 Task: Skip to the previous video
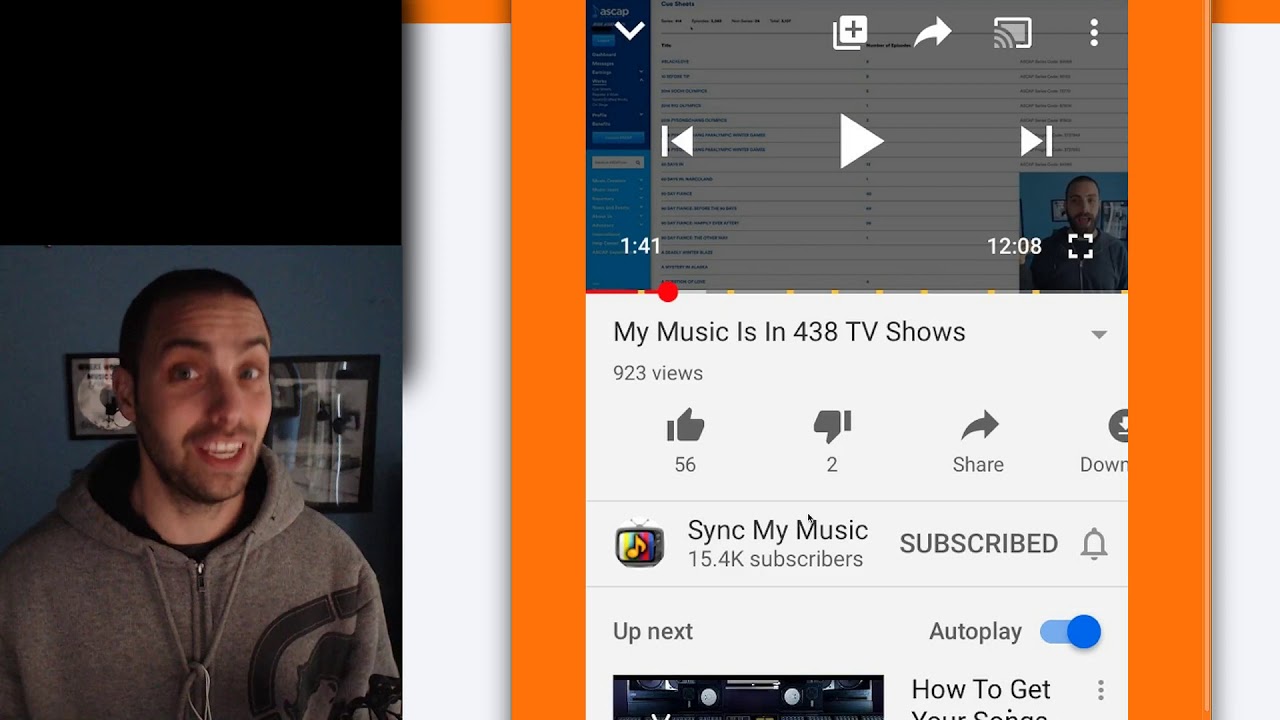pos(677,141)
